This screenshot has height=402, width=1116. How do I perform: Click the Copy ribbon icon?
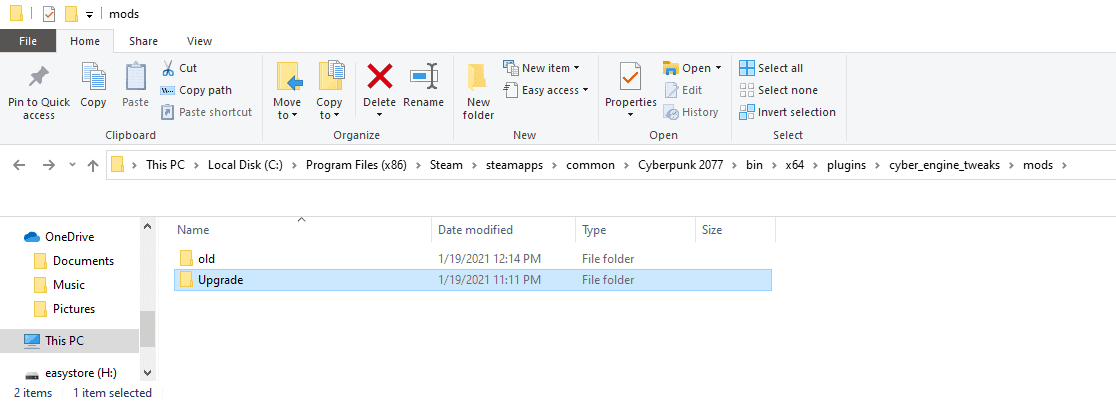(93, 77)
